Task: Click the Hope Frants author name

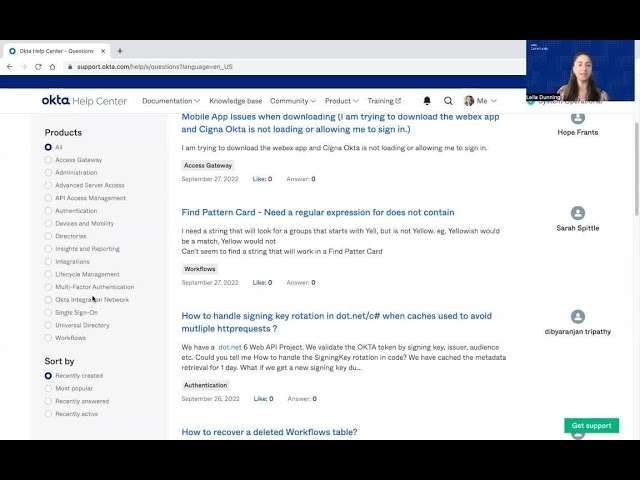Action: coord(578,132)
